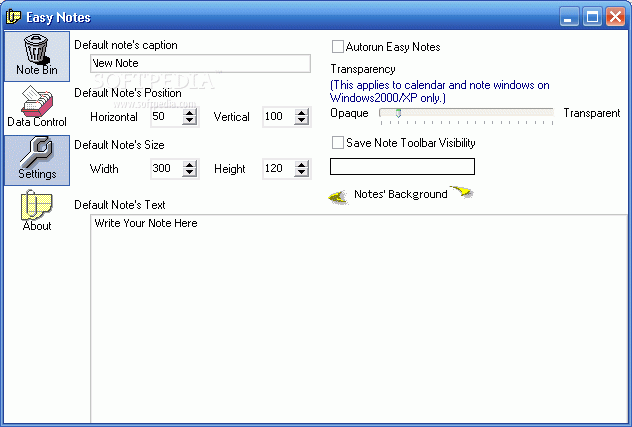
Task: Close the Easy Notes window
Action: tap(615, 17)
